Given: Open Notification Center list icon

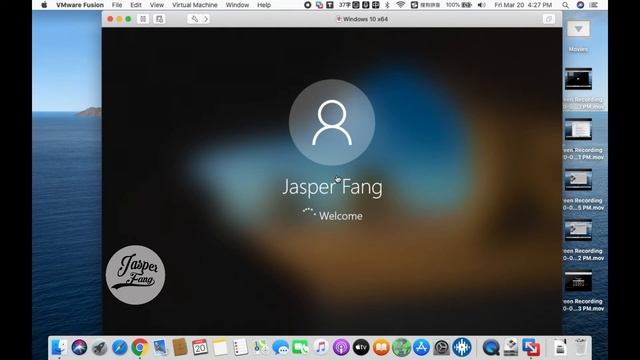Looking at the screenshot, I should [594, 5].
